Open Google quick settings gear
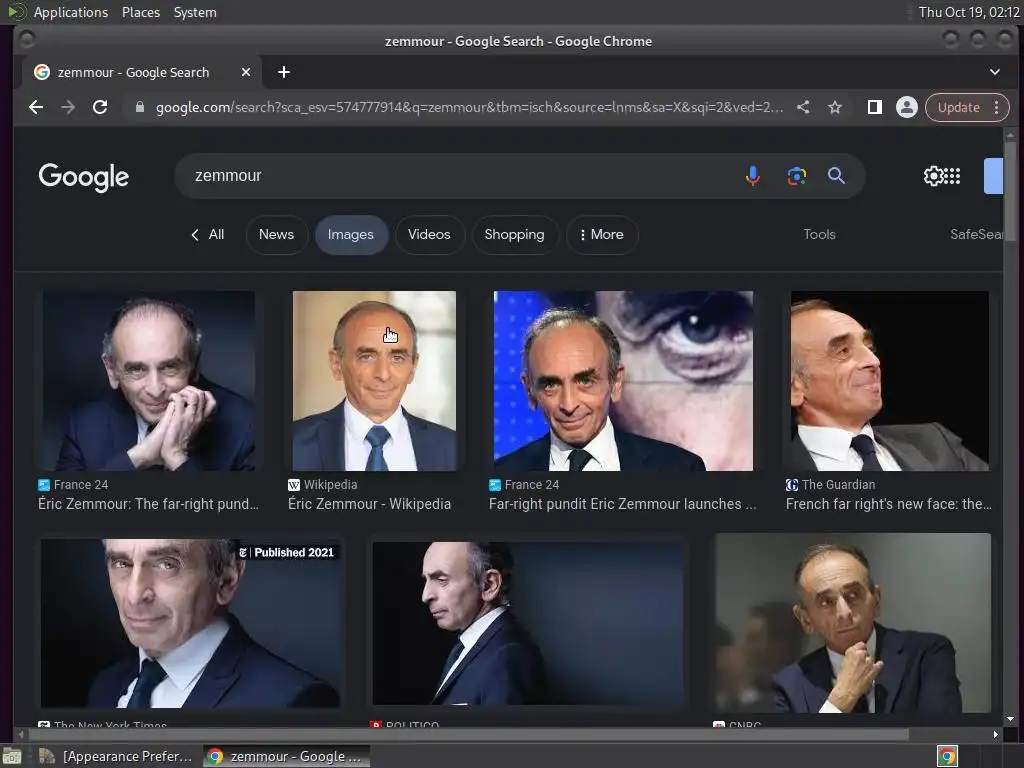Screen dimensions: 1024x768 pos(933,176)
